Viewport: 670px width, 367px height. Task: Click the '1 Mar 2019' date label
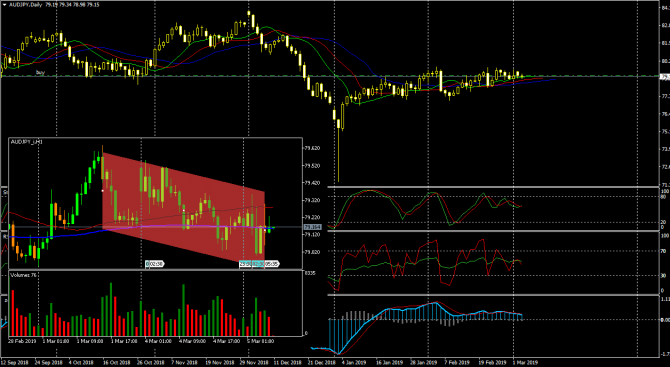525,362
